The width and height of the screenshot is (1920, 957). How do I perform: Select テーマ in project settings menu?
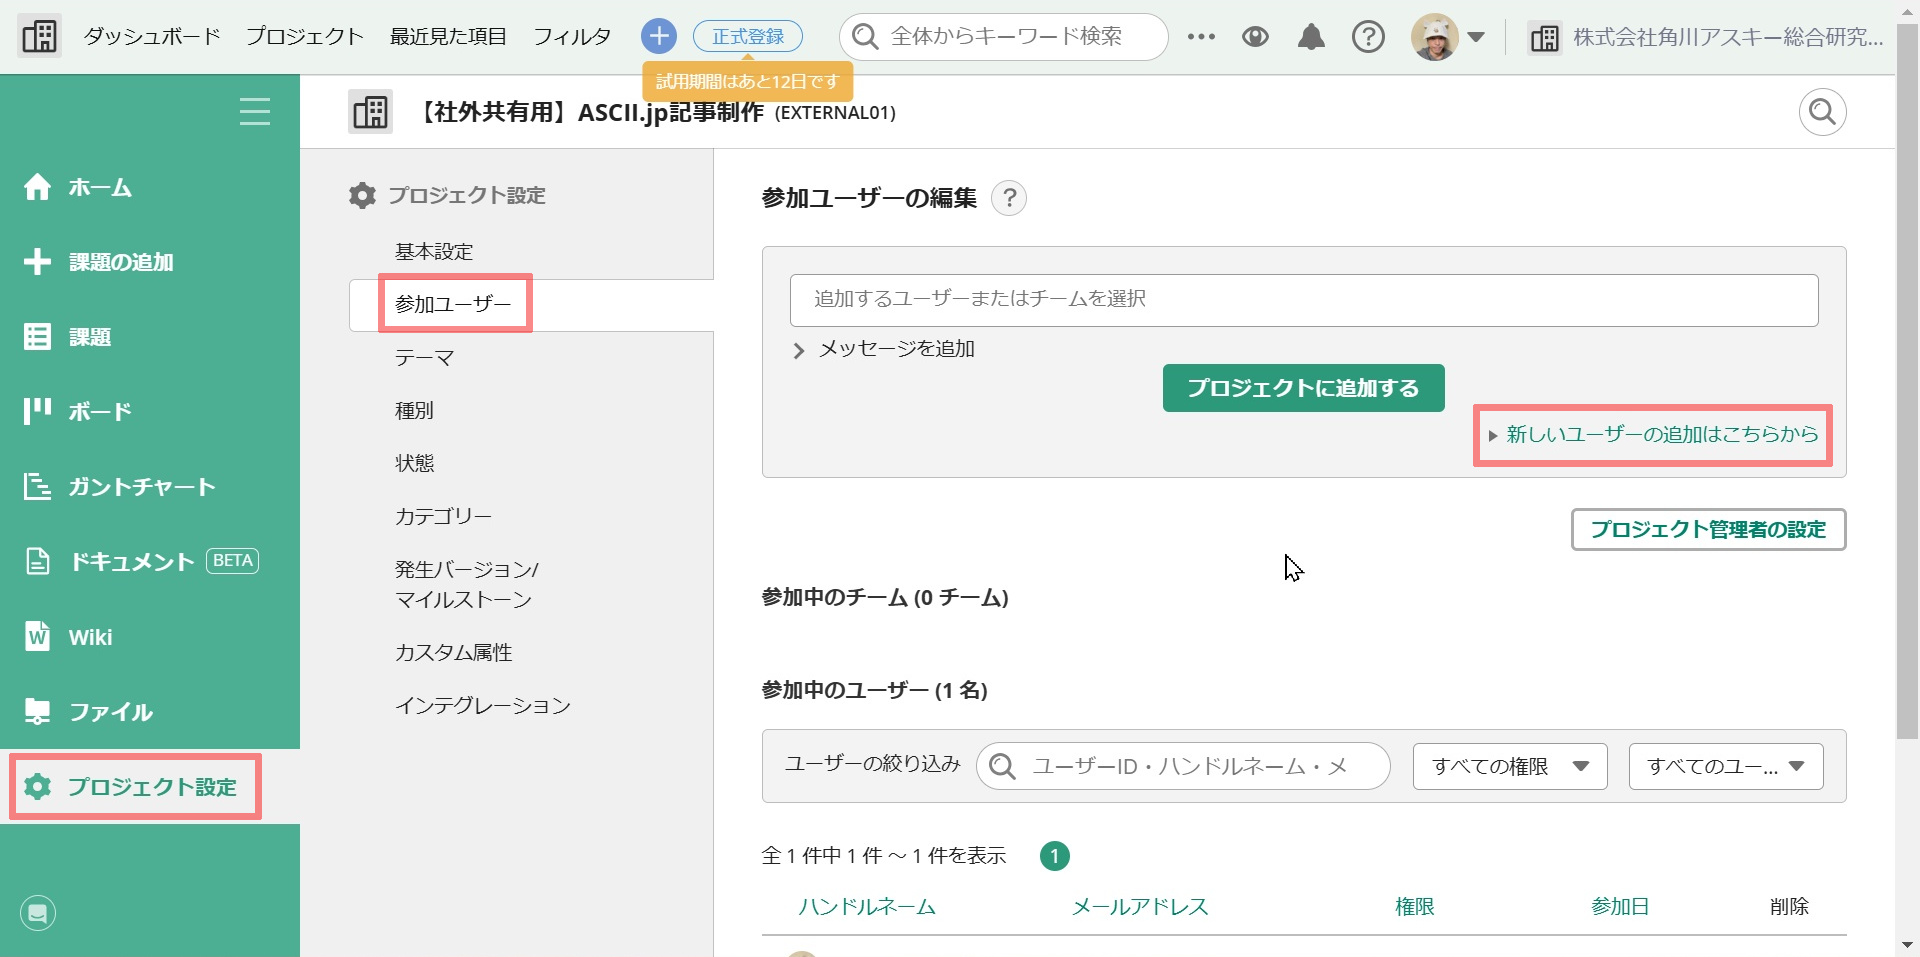425,358
